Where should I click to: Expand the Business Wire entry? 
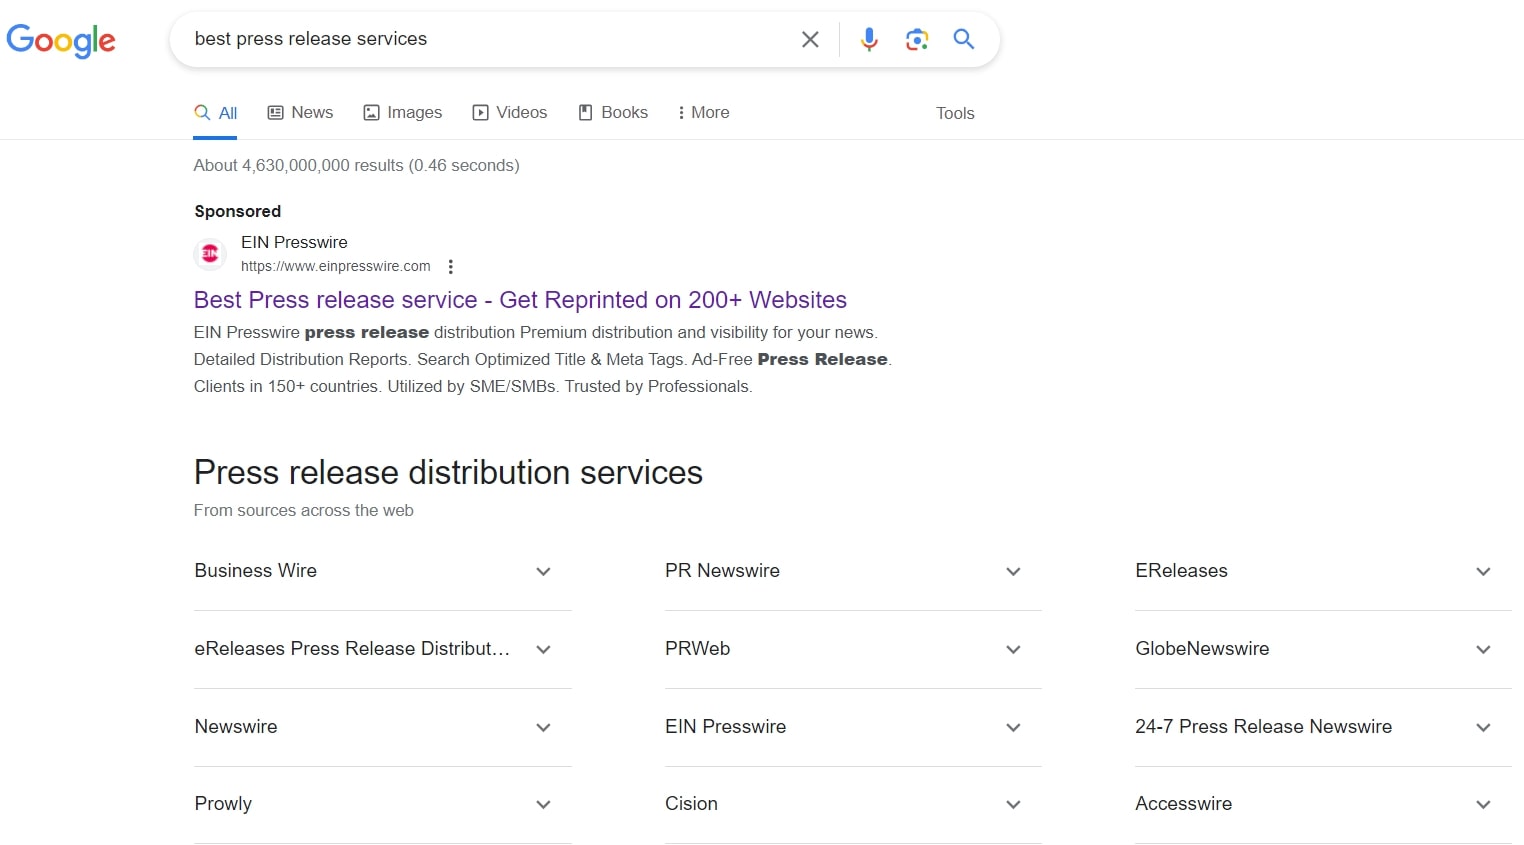tap(382, 571)
